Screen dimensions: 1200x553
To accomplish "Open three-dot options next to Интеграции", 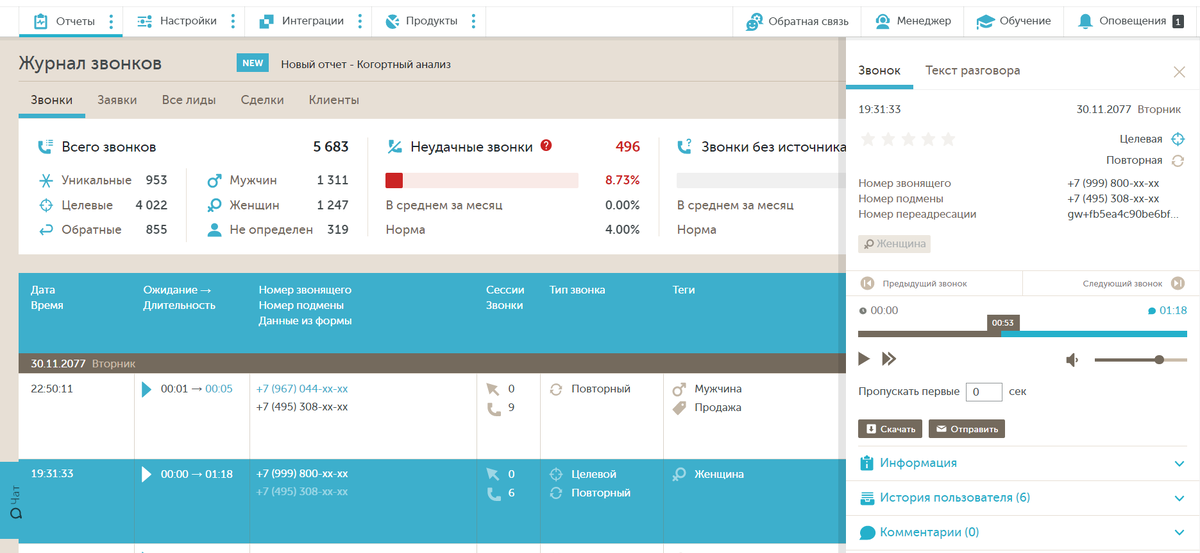I will [359, 21].
